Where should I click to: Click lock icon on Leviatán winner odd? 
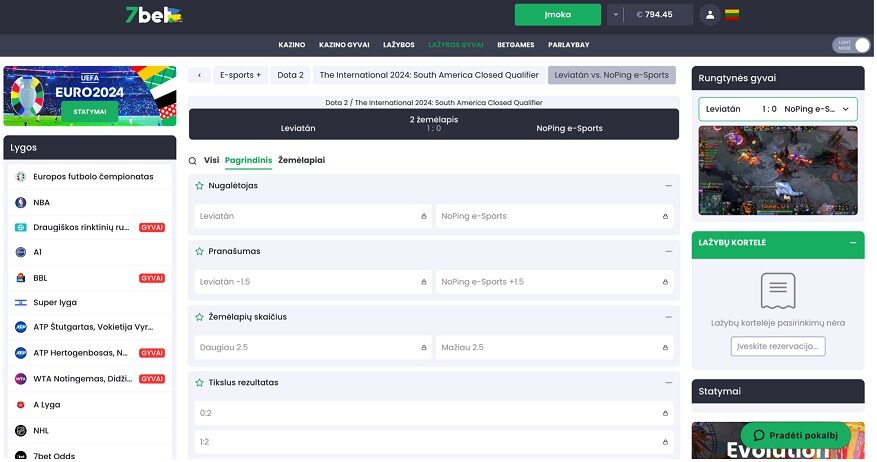(x=423, y=216)
